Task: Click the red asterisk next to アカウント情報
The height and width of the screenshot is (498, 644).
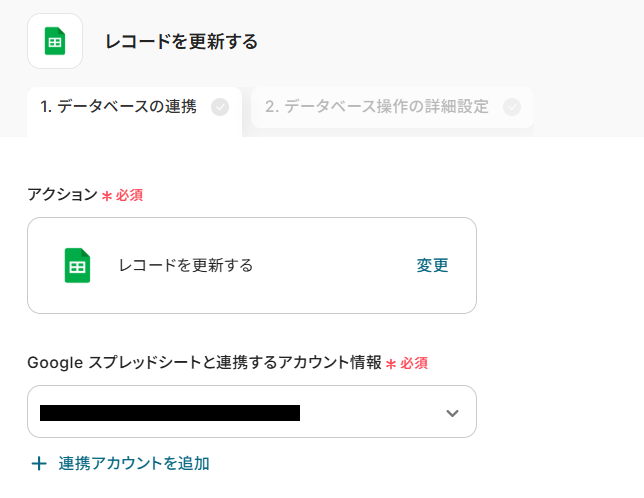Action: [x=392, y=364]
